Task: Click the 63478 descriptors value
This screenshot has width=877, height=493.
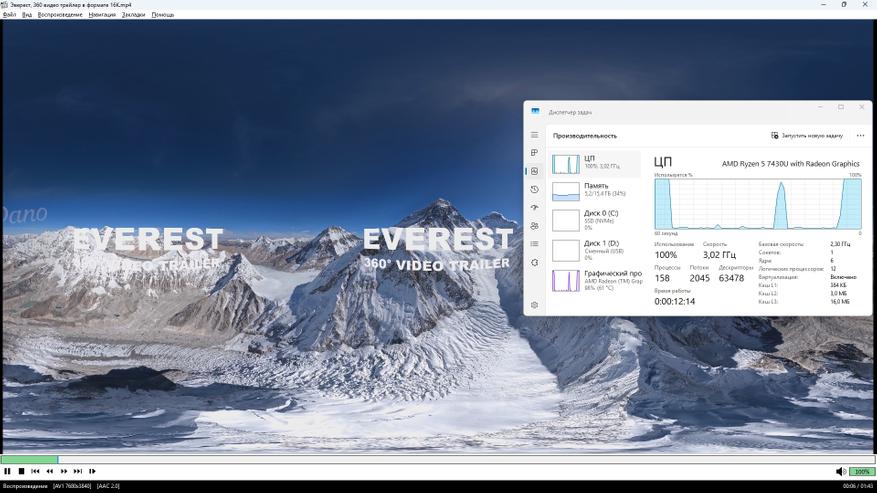Action: point(731,278)
